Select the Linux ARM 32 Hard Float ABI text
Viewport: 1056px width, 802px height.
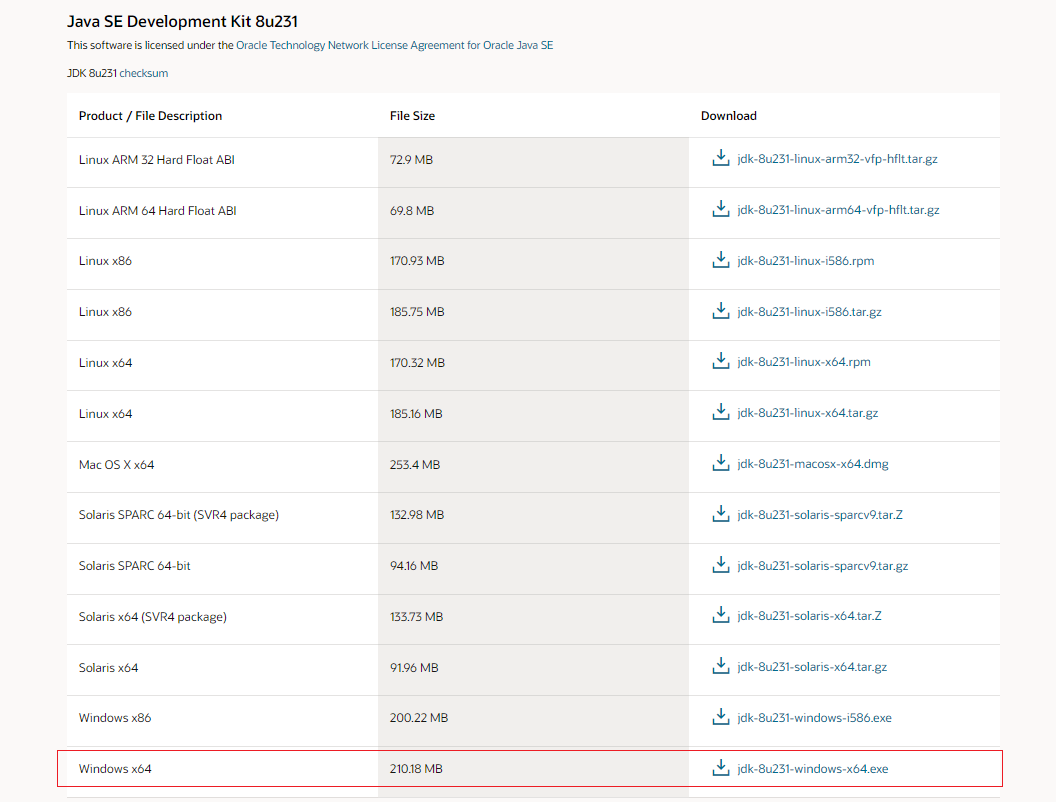[156, 160]
